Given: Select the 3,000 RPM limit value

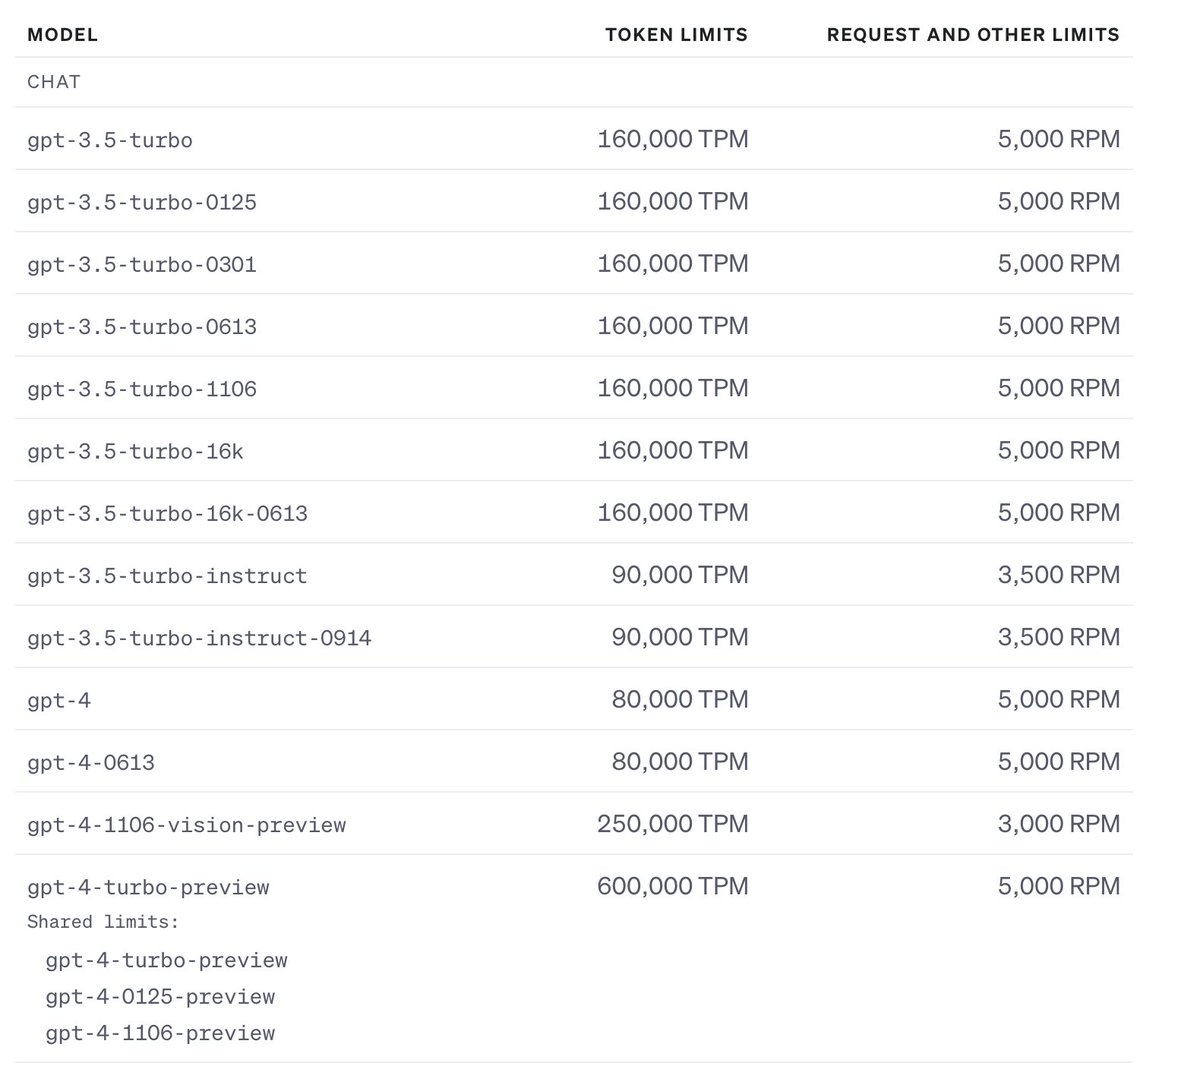Looking at the screenshot, I should [x=1058, y=824].
